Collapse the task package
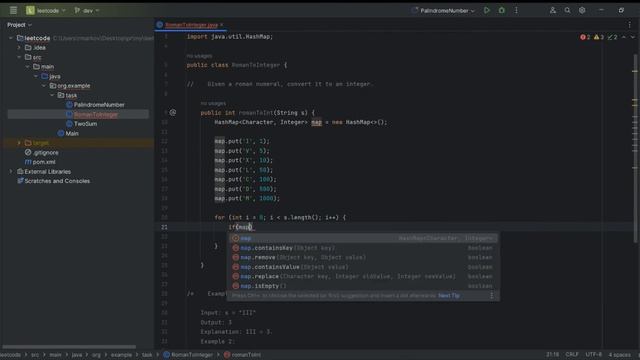Image resolution: width=640 pixels, height=360 pixels. [x=52, y=95]
